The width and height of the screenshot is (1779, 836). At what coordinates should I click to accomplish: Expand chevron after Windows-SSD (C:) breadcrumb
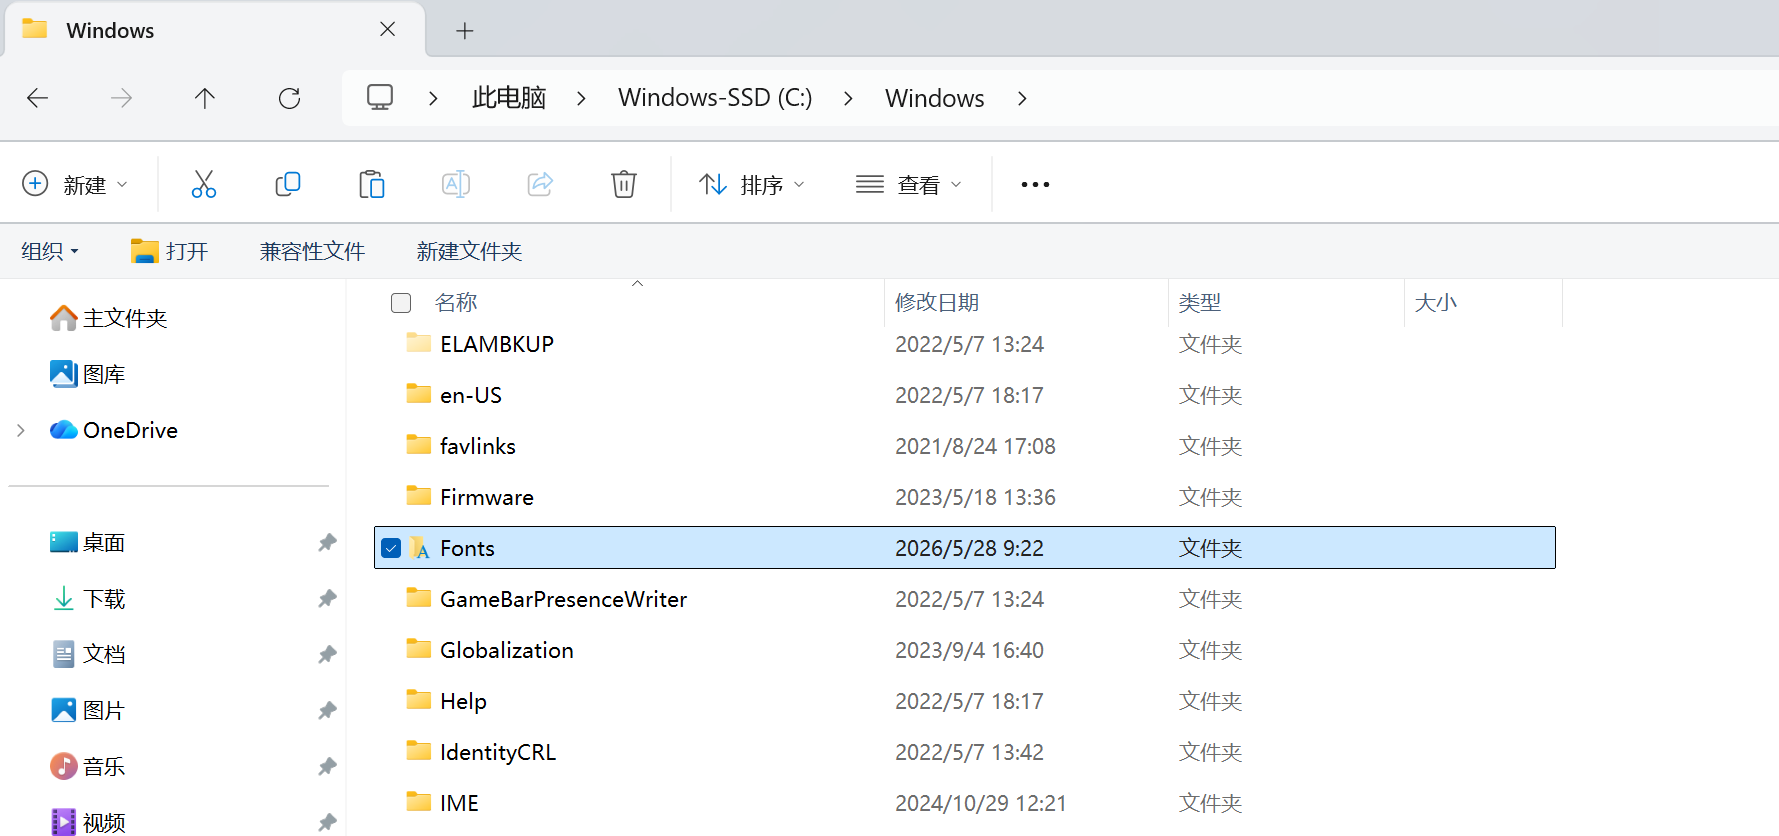(x=848, y=98)
